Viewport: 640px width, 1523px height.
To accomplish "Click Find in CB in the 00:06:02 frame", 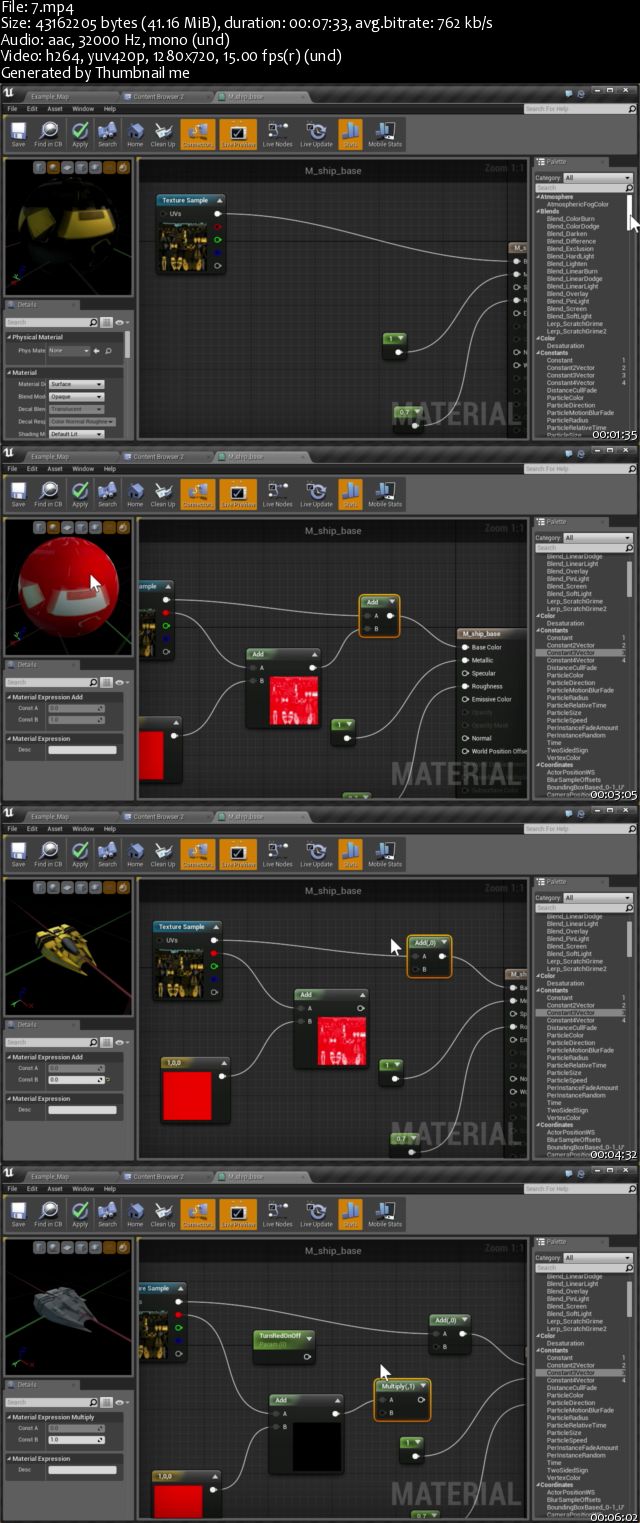I will pyautogui.click(x=48, y=1213).
